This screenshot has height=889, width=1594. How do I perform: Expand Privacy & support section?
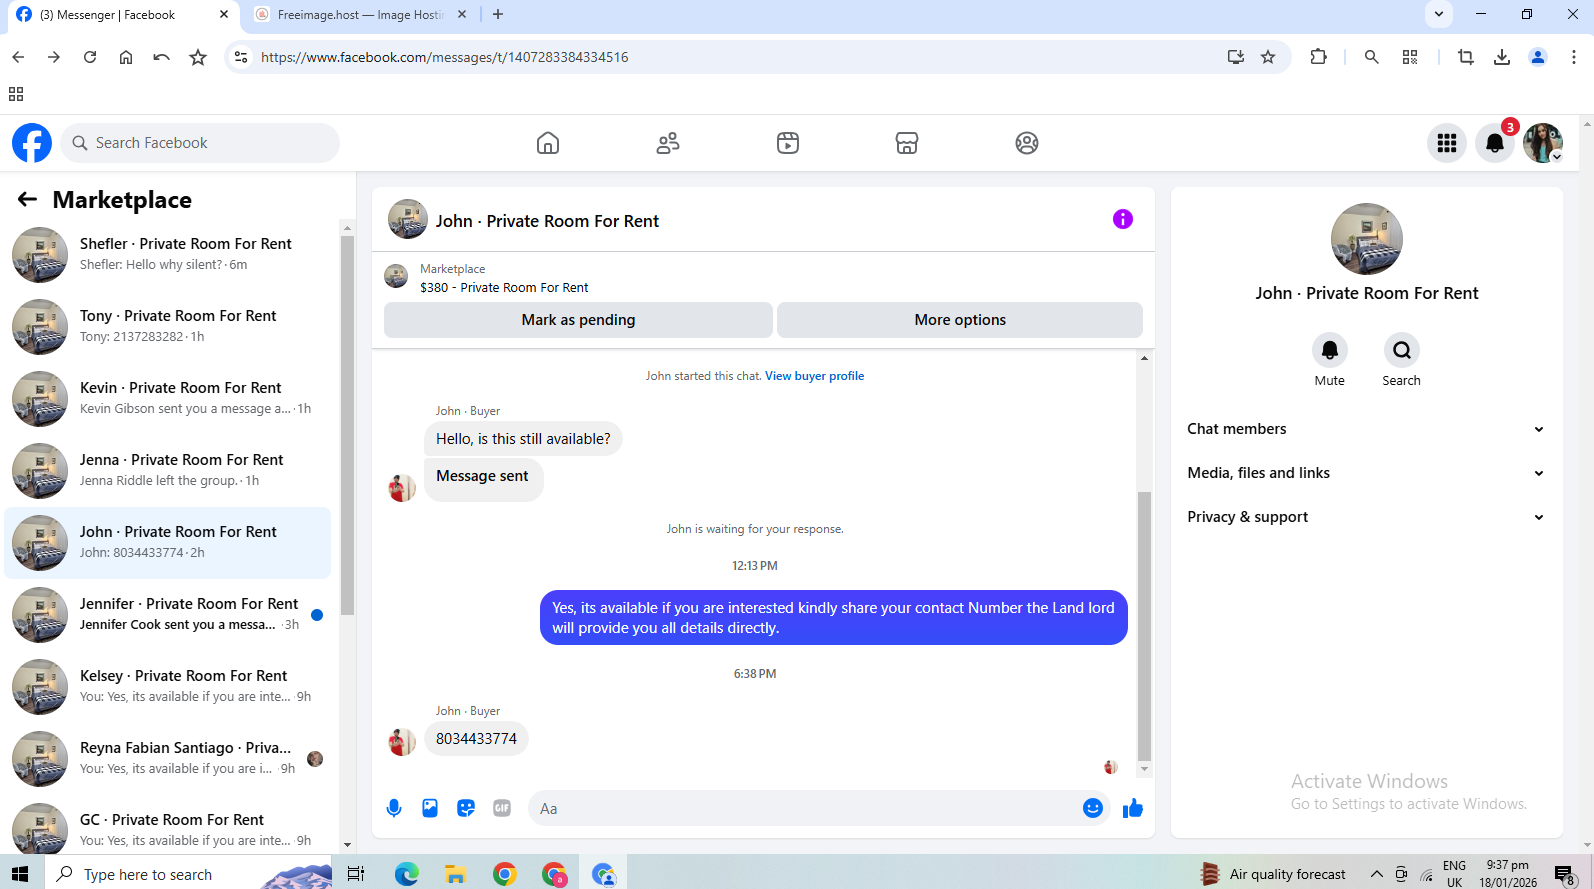[x=1366, y=517]
